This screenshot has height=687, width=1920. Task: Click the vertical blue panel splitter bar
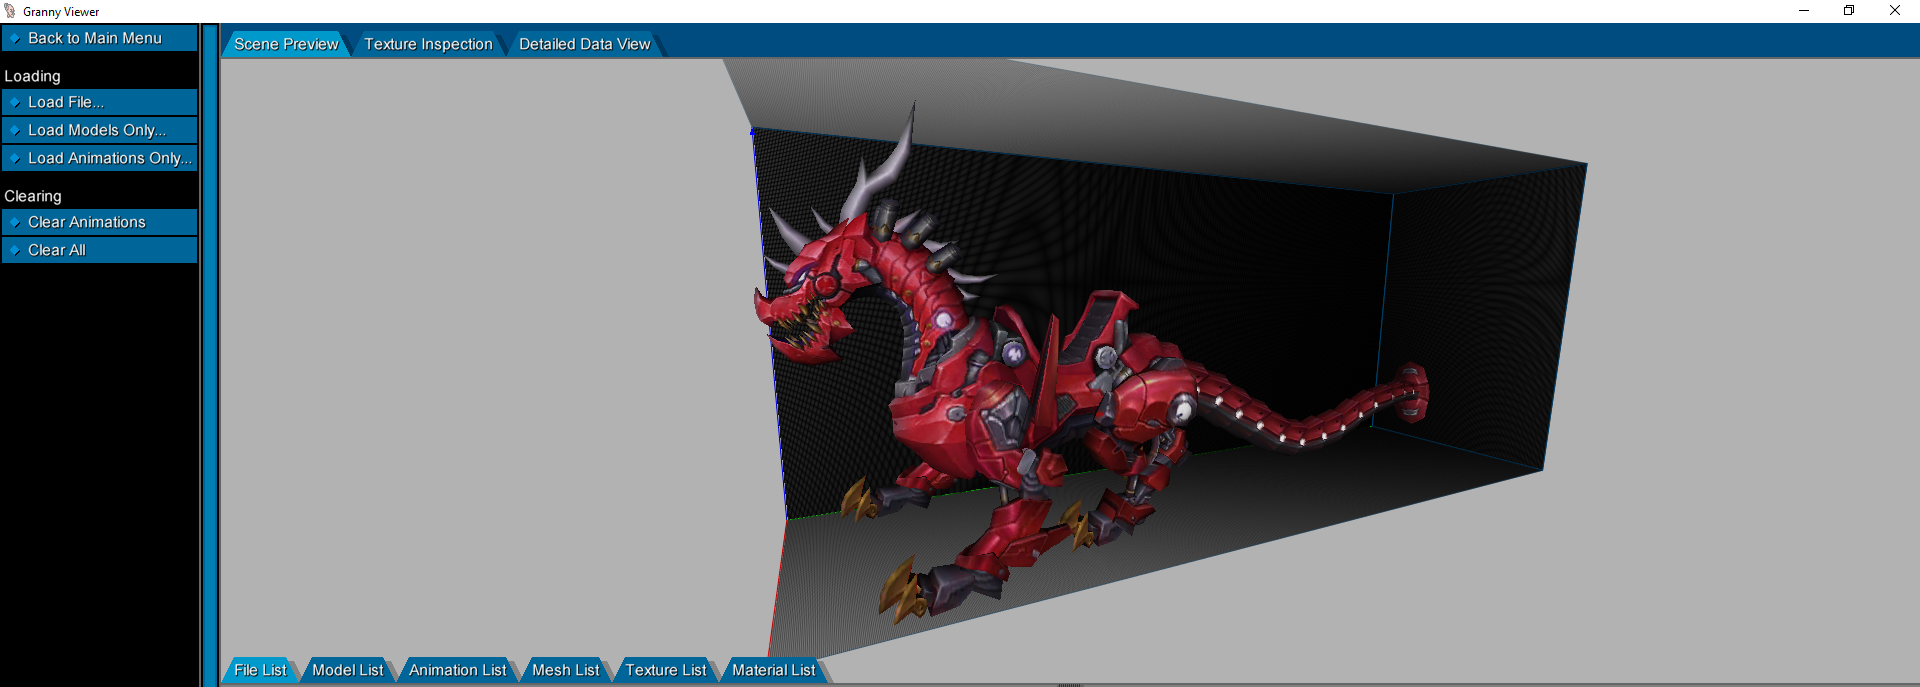210,350
